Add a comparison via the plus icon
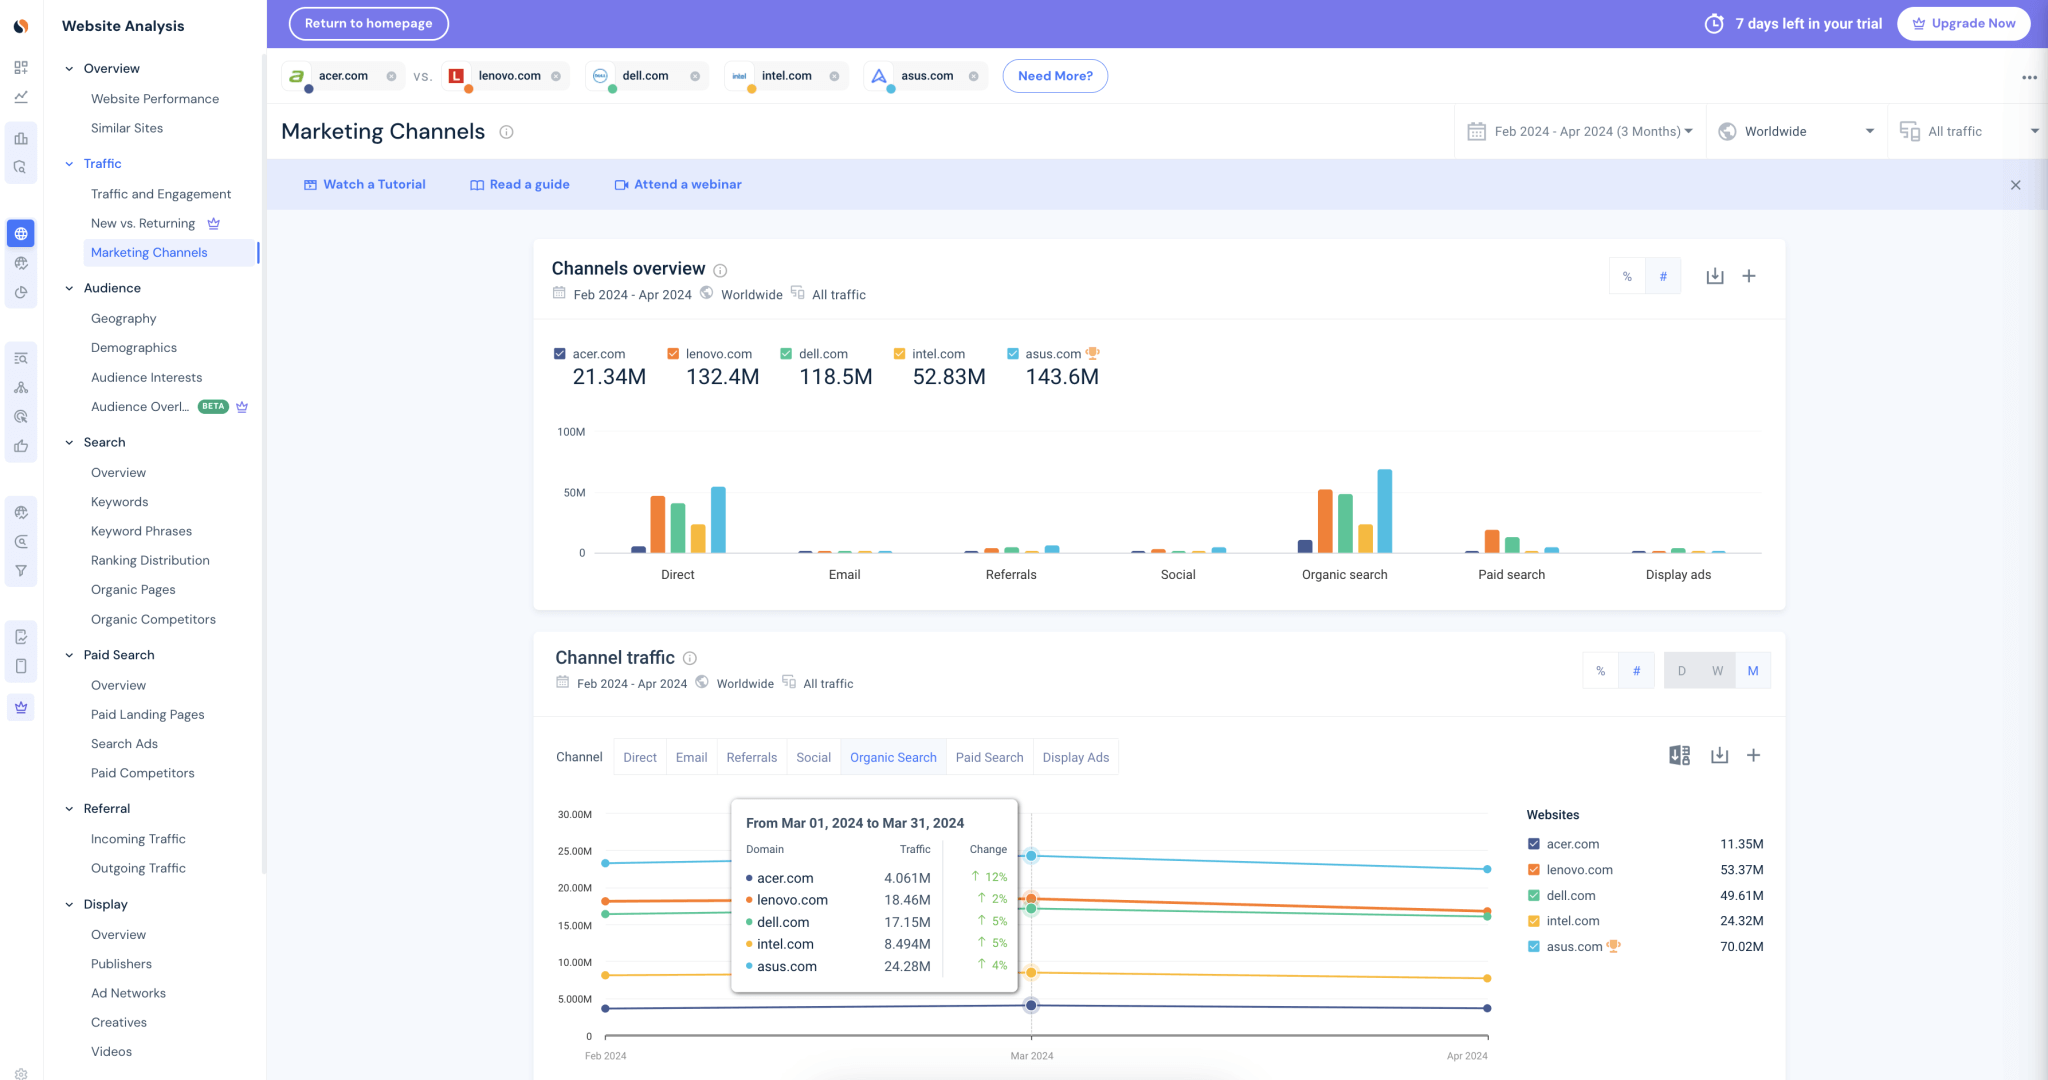 click(1749, 275)
